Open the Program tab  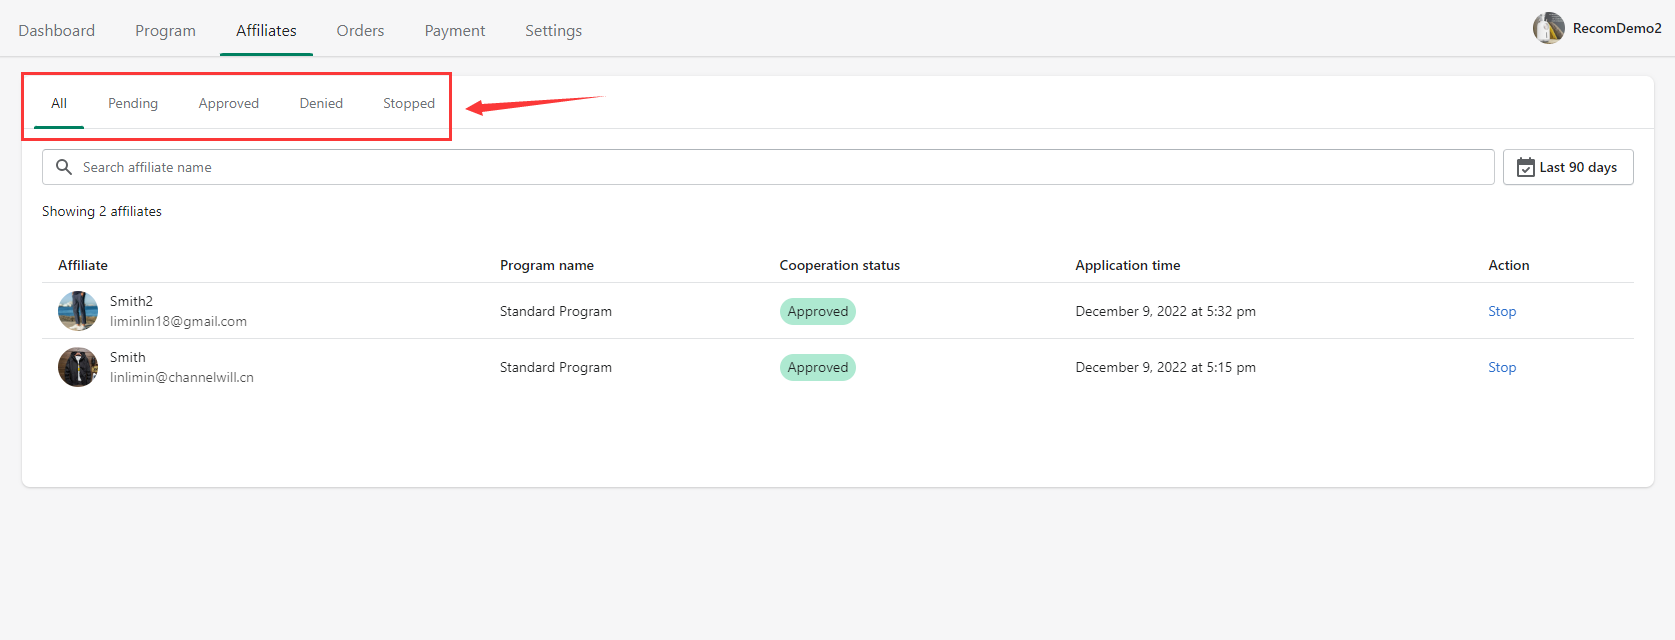click(x=165, y=30)
